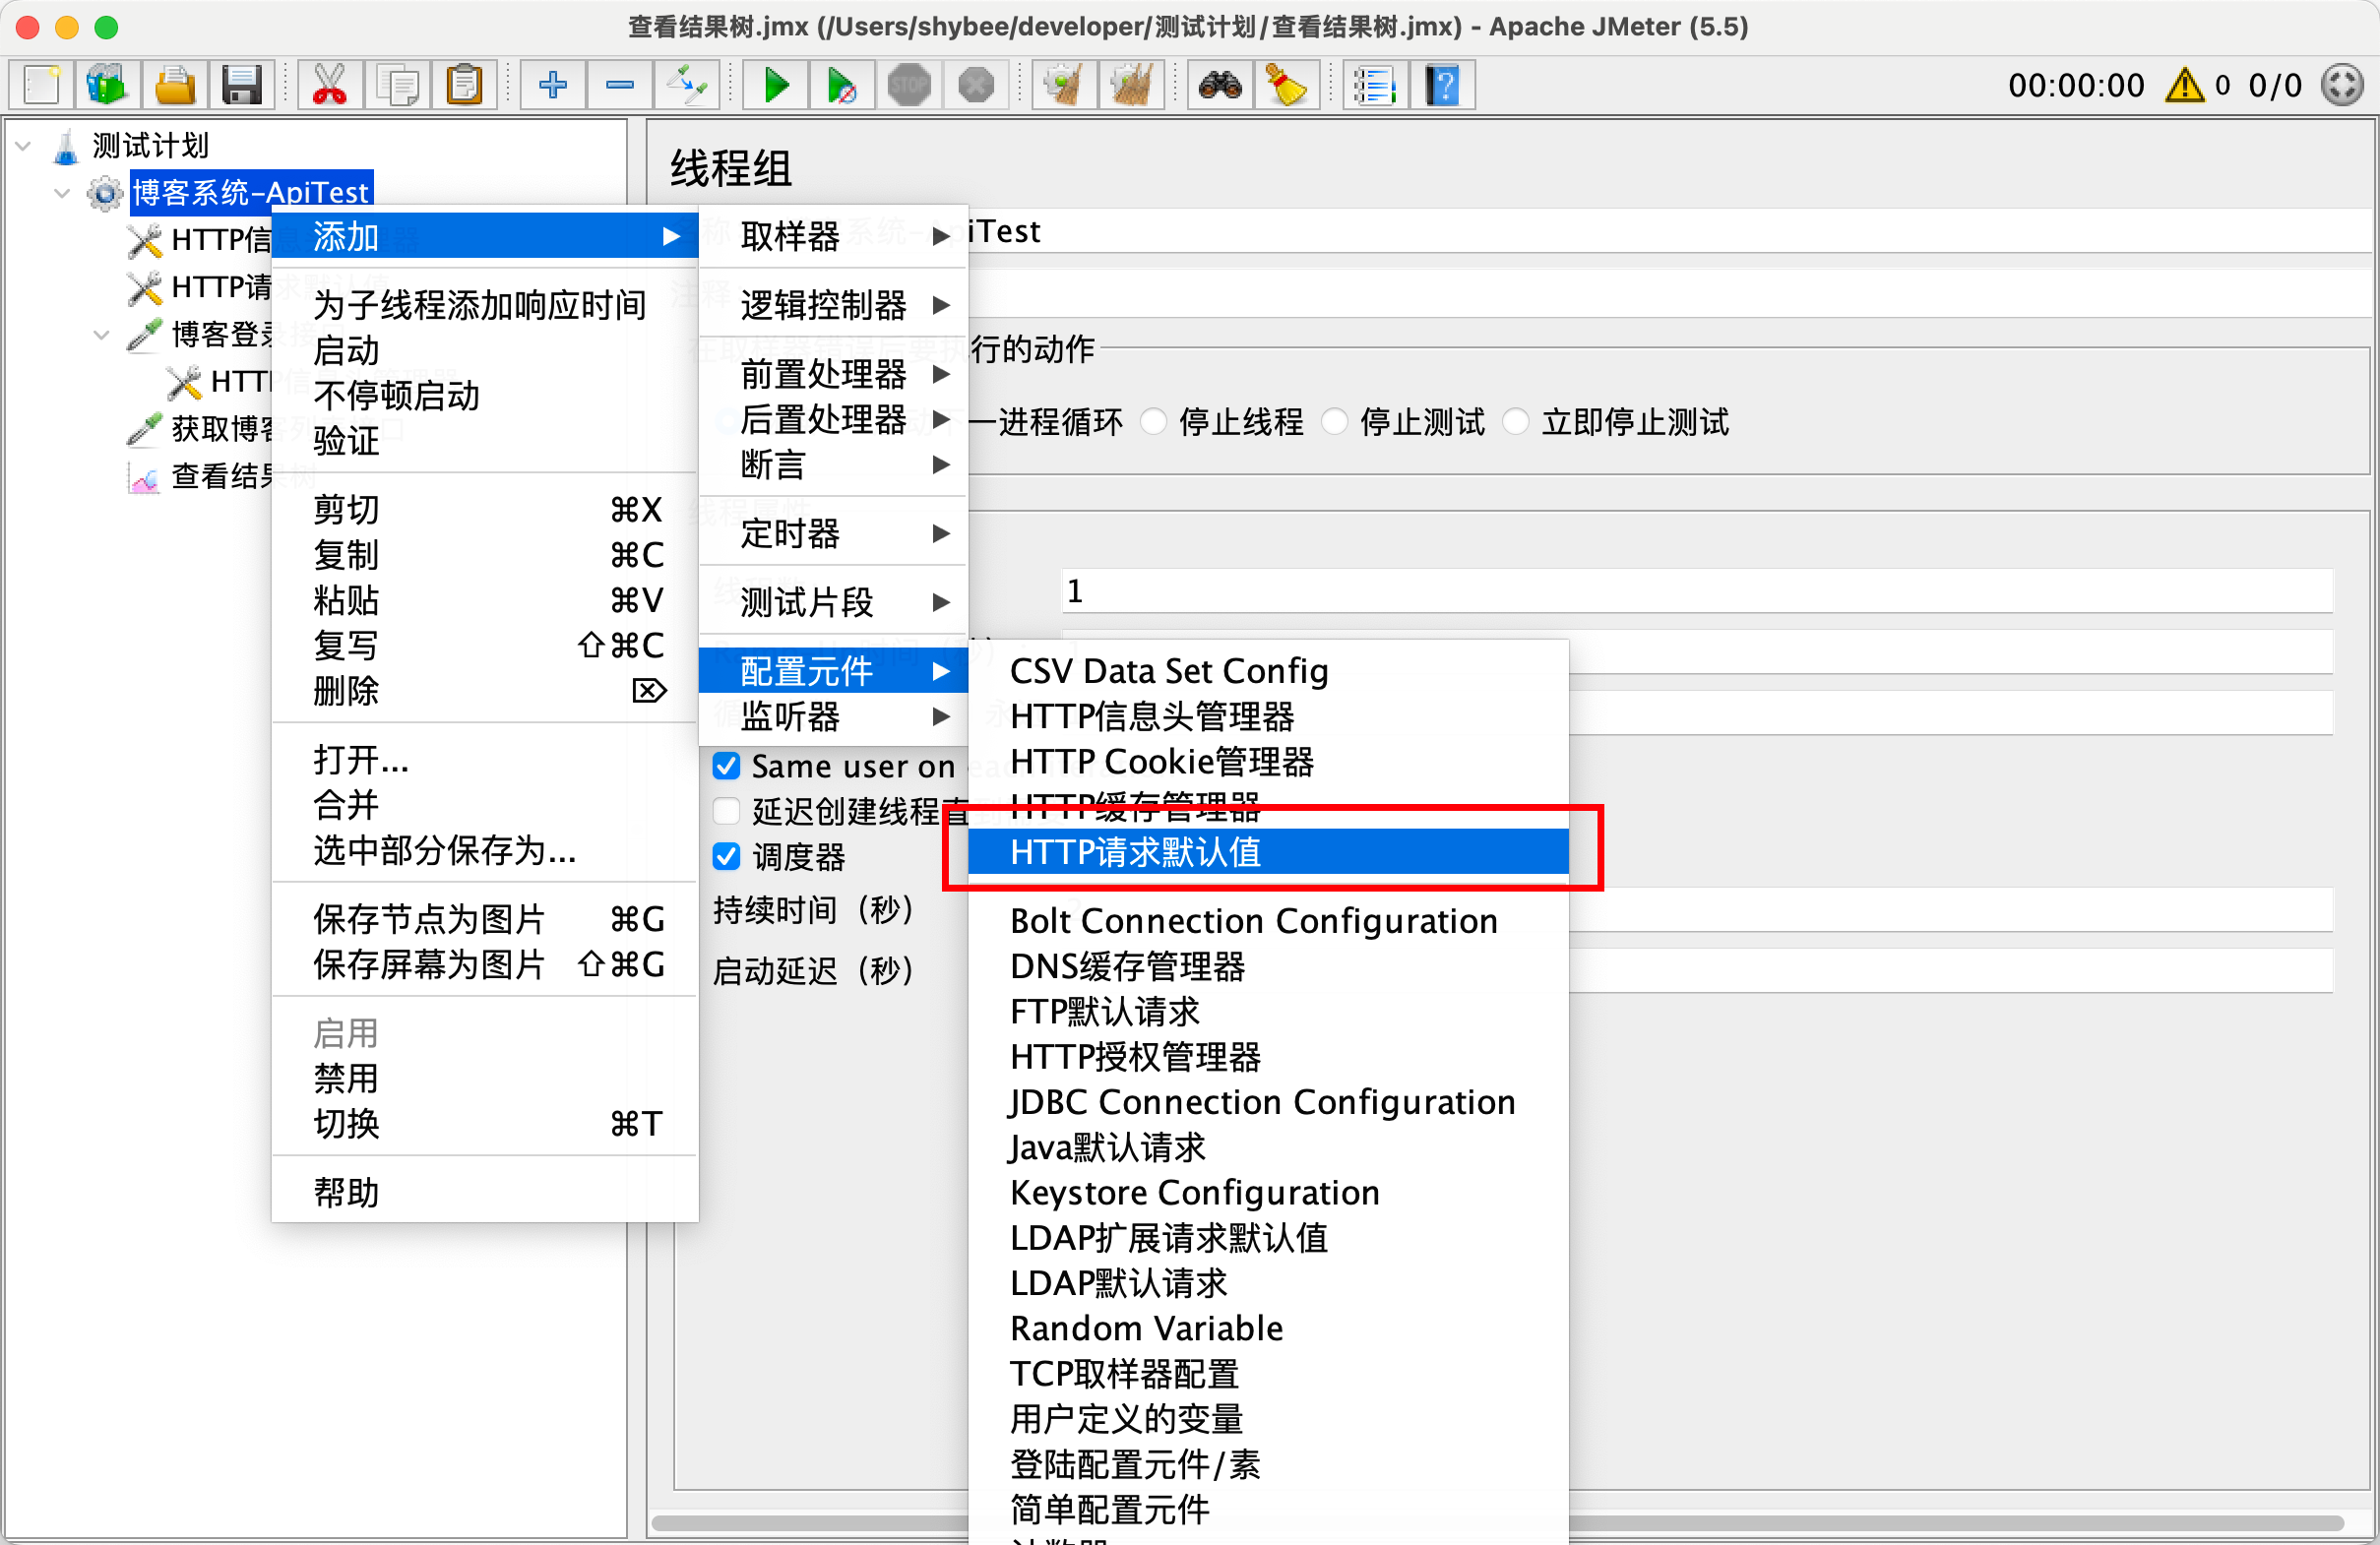Viewport: 2380px width, 1545px height.
Task: Toggle Same user on checkbox
Action: [x=727, y=767]
